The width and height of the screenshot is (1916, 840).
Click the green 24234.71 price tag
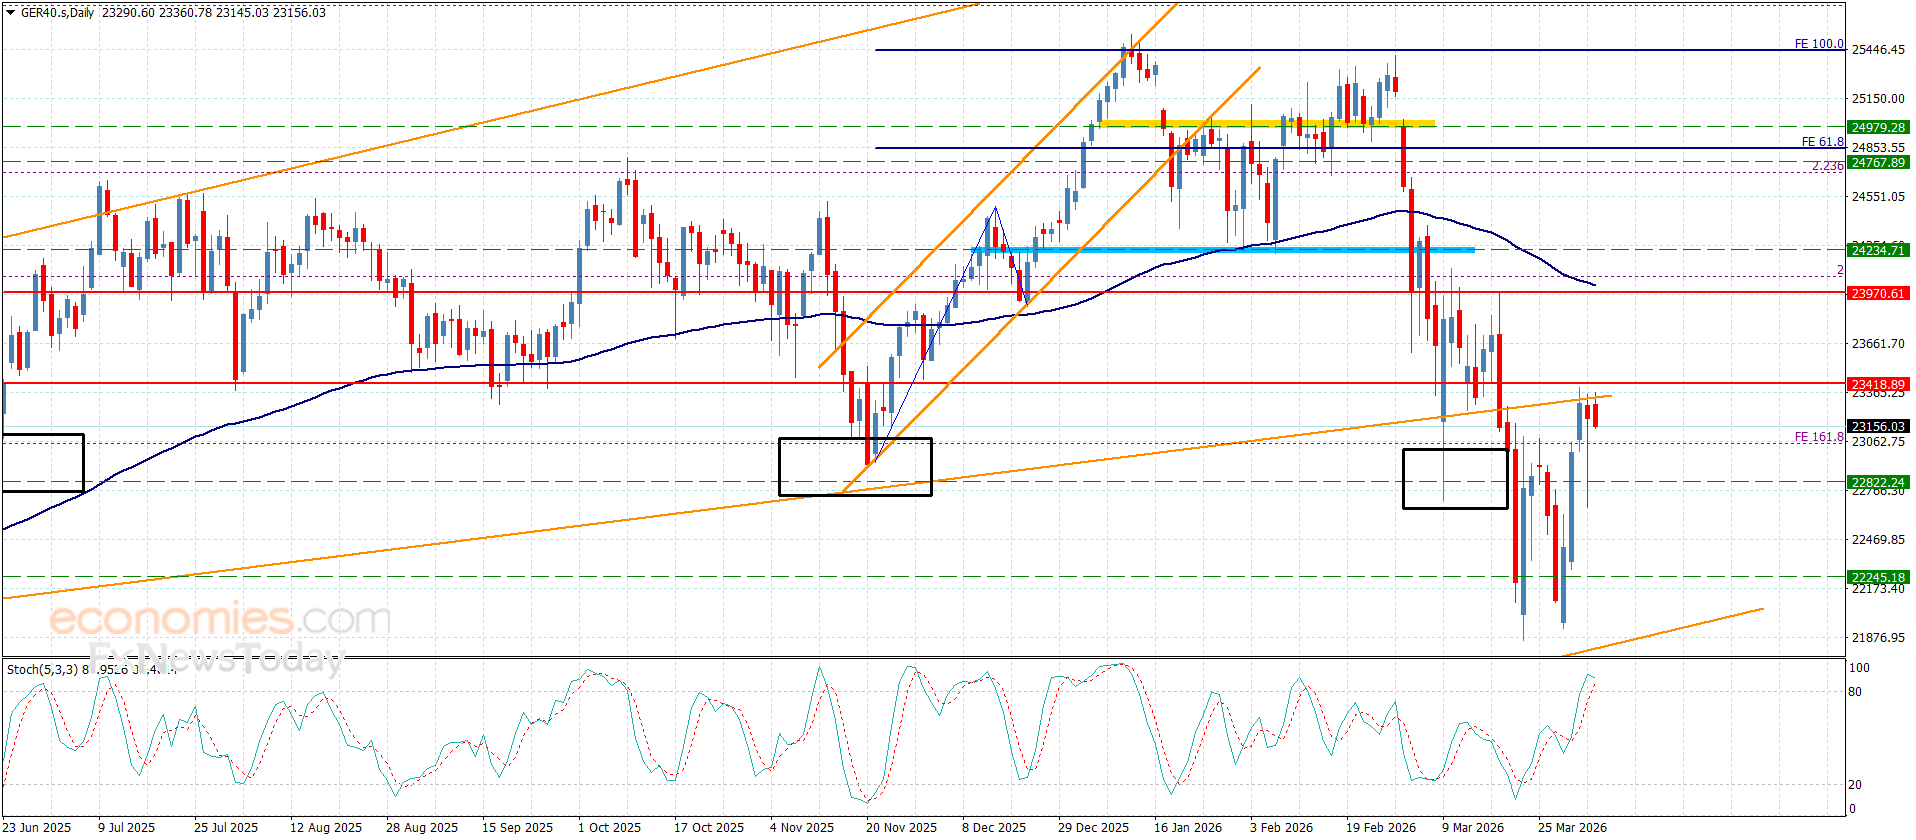tap(1878, 250)
